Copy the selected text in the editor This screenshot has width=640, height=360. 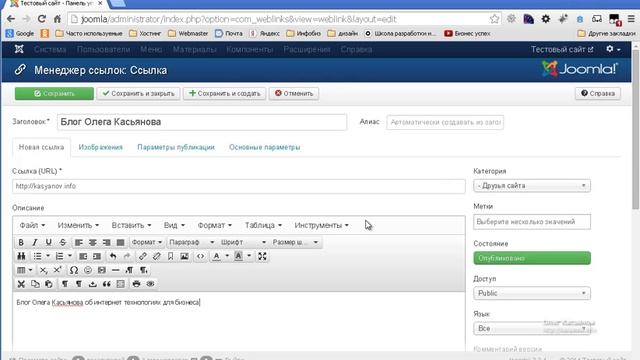[35, 284]
